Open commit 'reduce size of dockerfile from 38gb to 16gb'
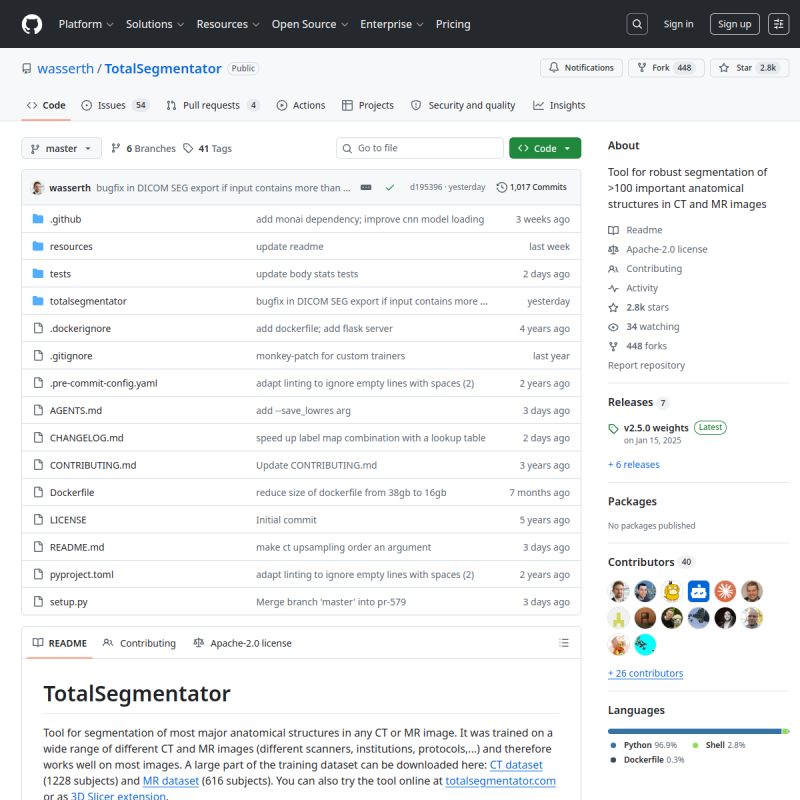800x800 pixels. coord(351,492)
